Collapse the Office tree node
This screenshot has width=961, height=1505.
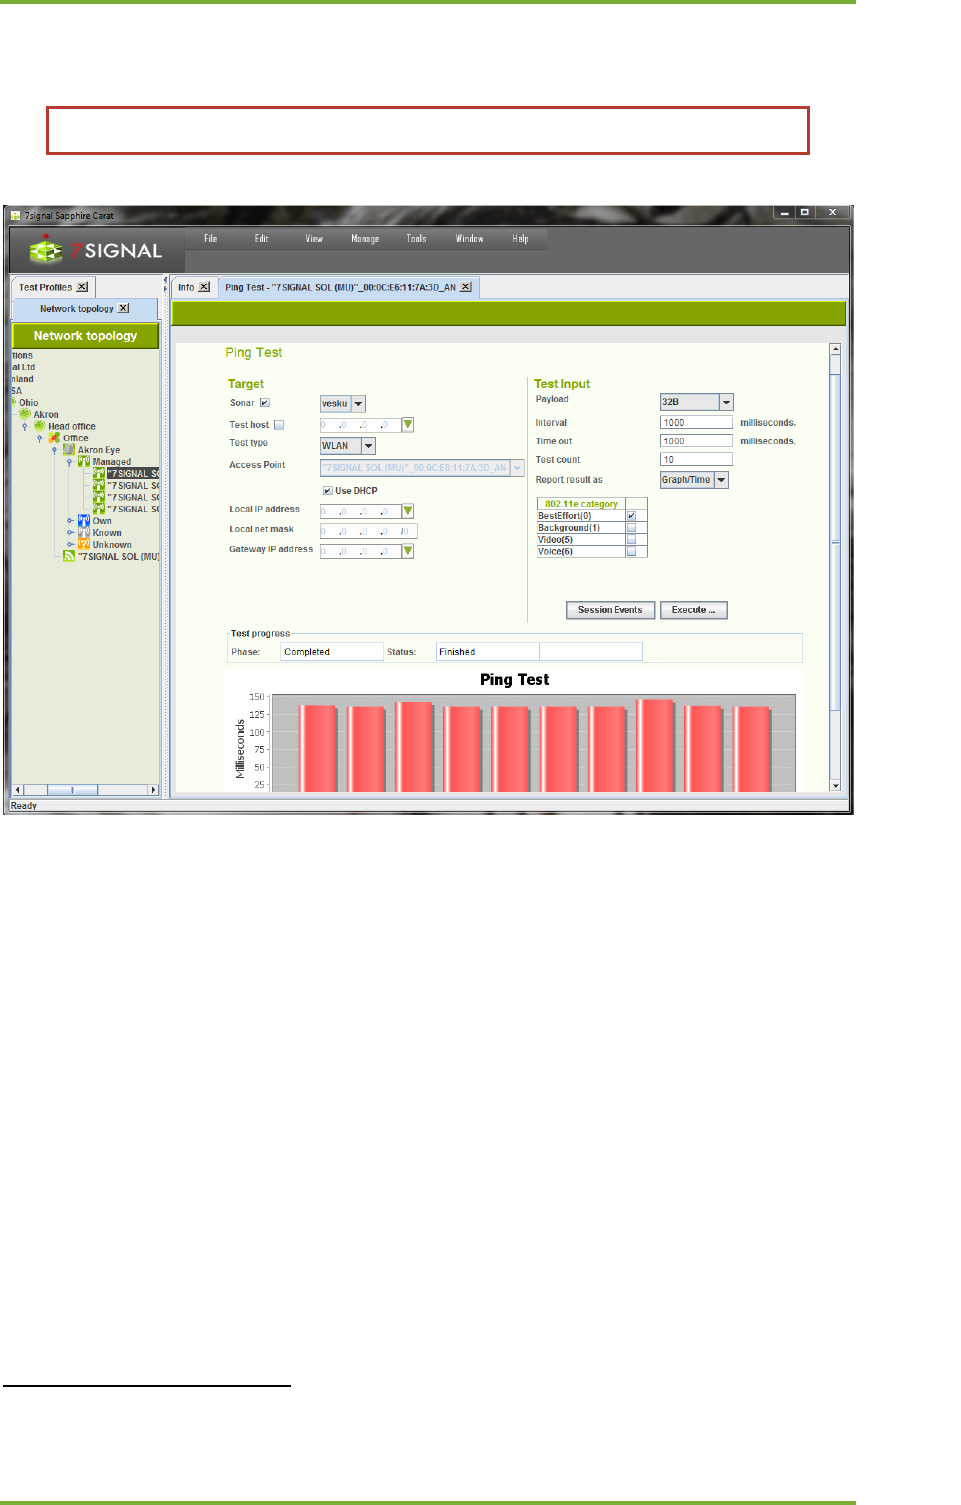40,438
